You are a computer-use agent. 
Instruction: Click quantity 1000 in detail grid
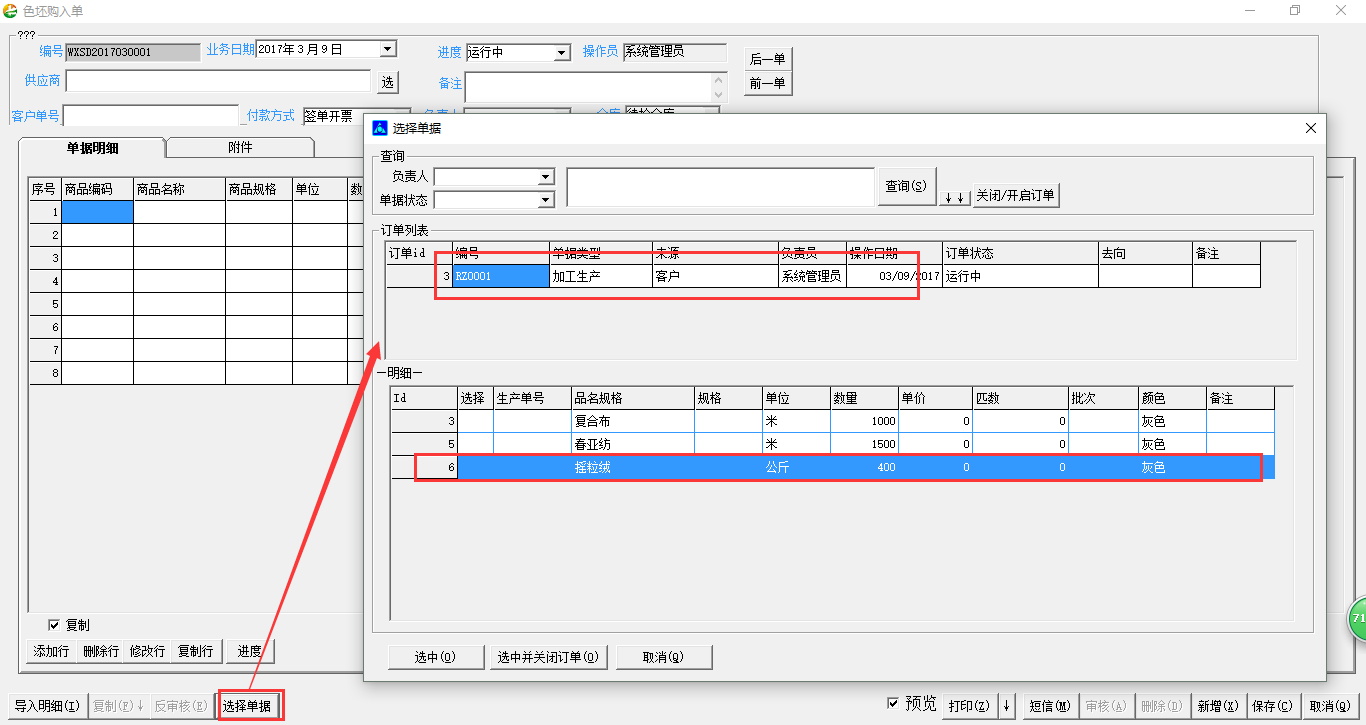[x=863, y=421]
